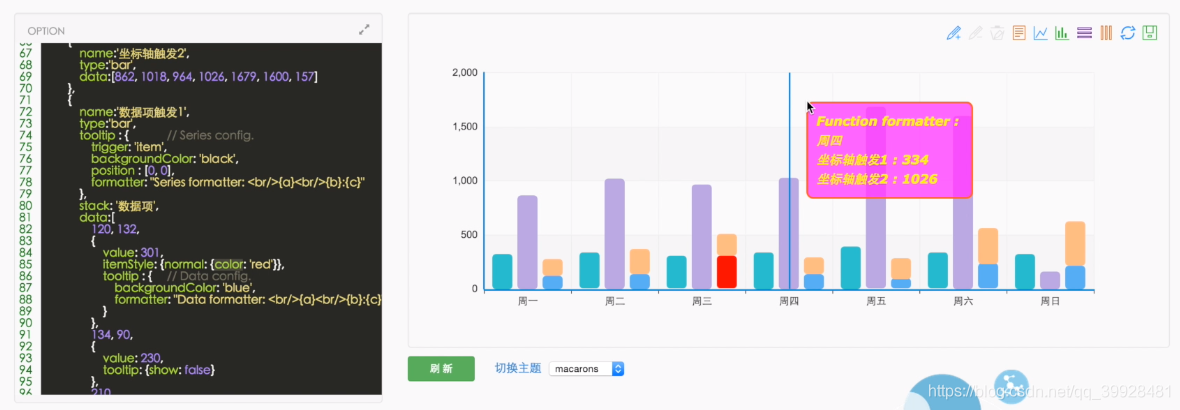Click code line stack: '数据项'

[119, 205]
